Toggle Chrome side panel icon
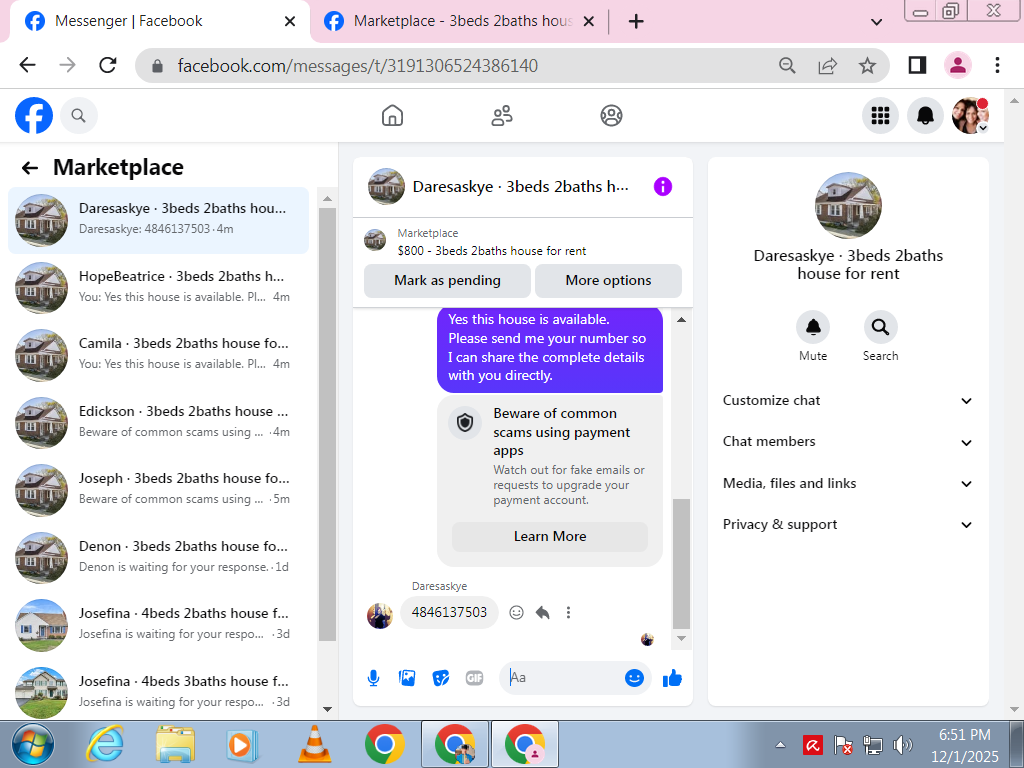Screen dimensions: 1024x768 918,65
